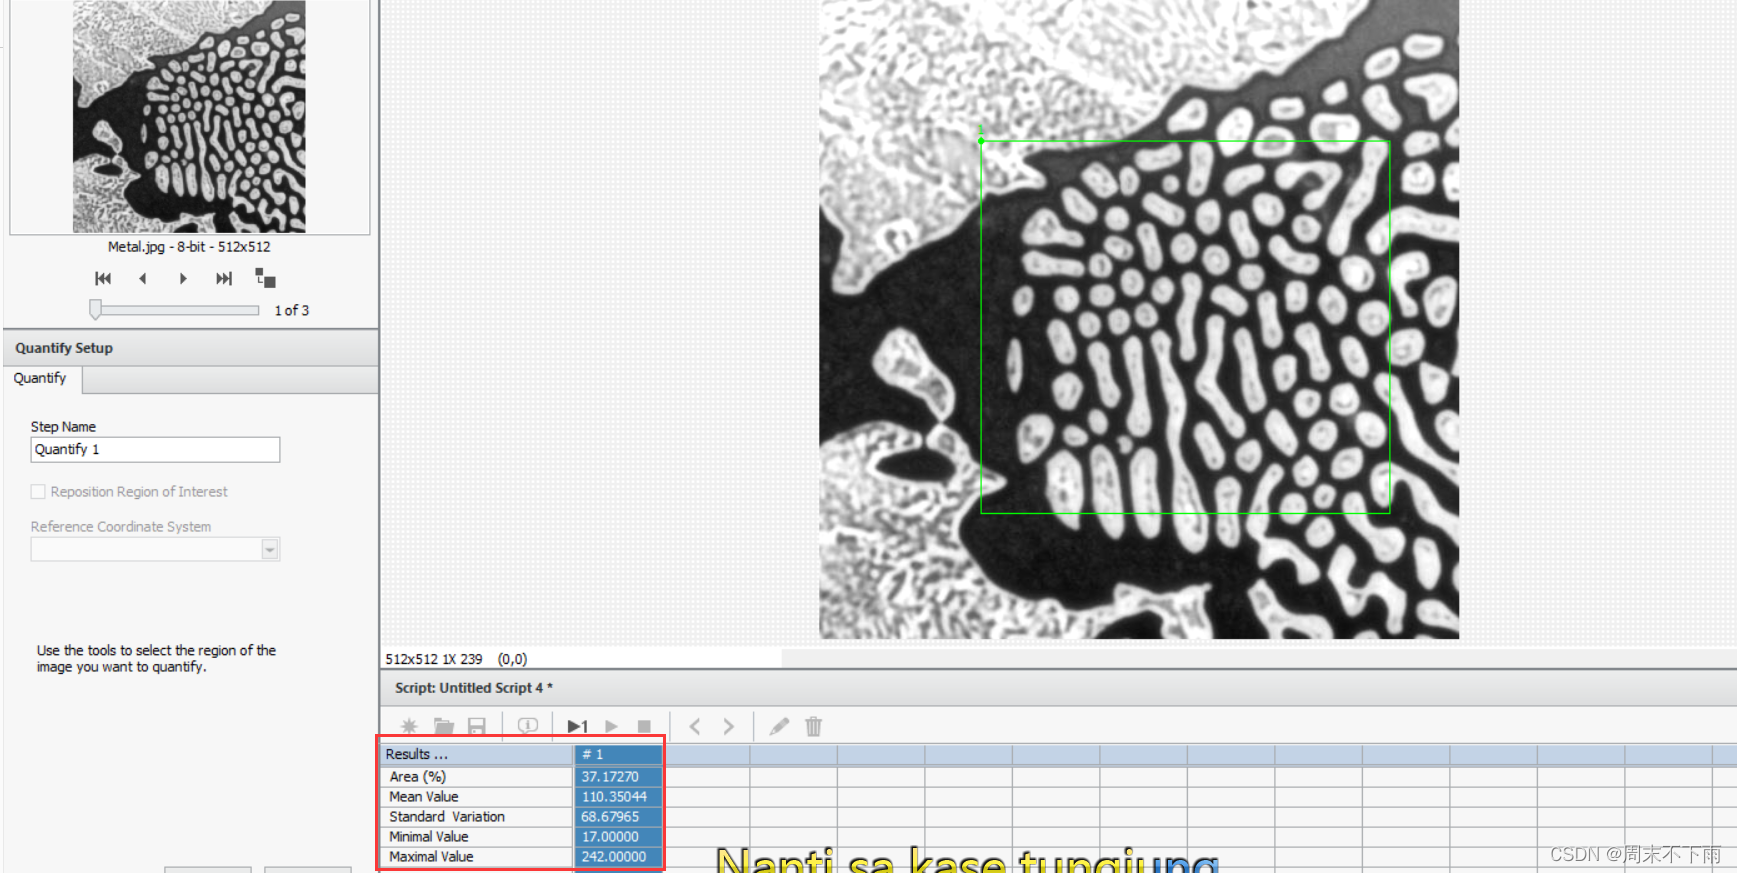This screenshot has width=1737, height=873.
Task: Create a new script with the star icon
Action: point(409,727)
